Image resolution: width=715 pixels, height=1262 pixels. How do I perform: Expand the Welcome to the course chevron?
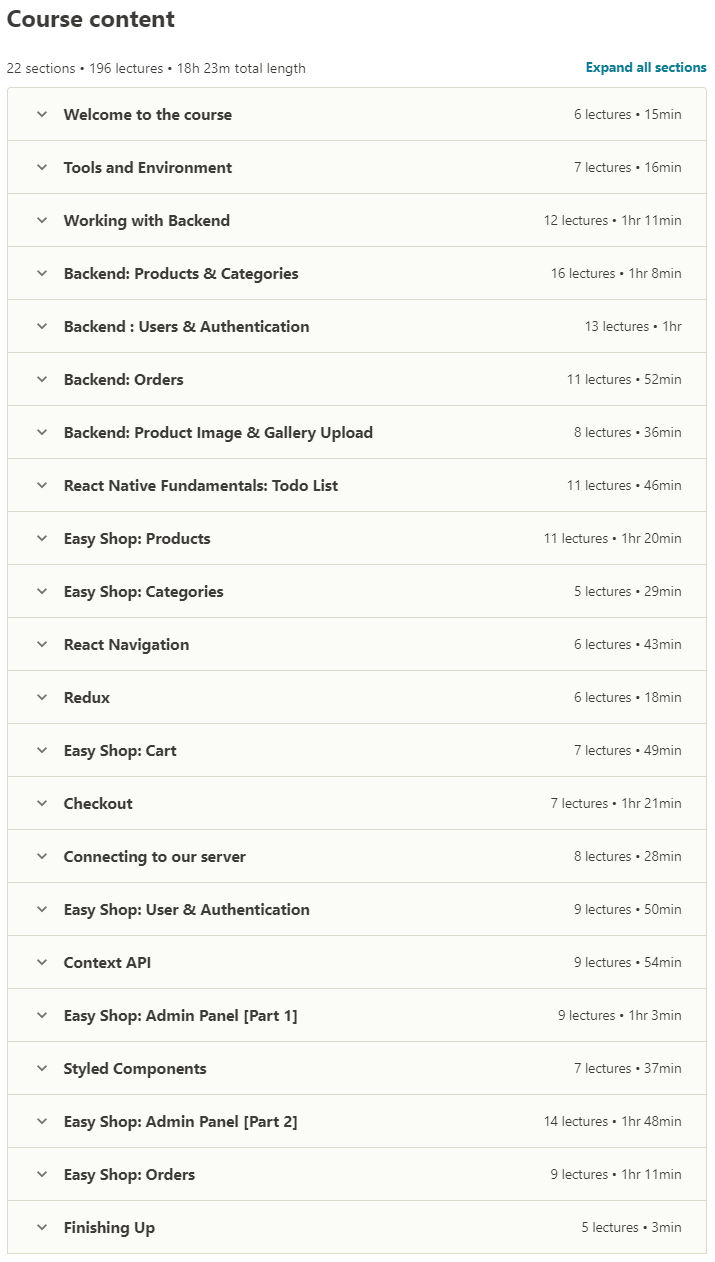42,114
